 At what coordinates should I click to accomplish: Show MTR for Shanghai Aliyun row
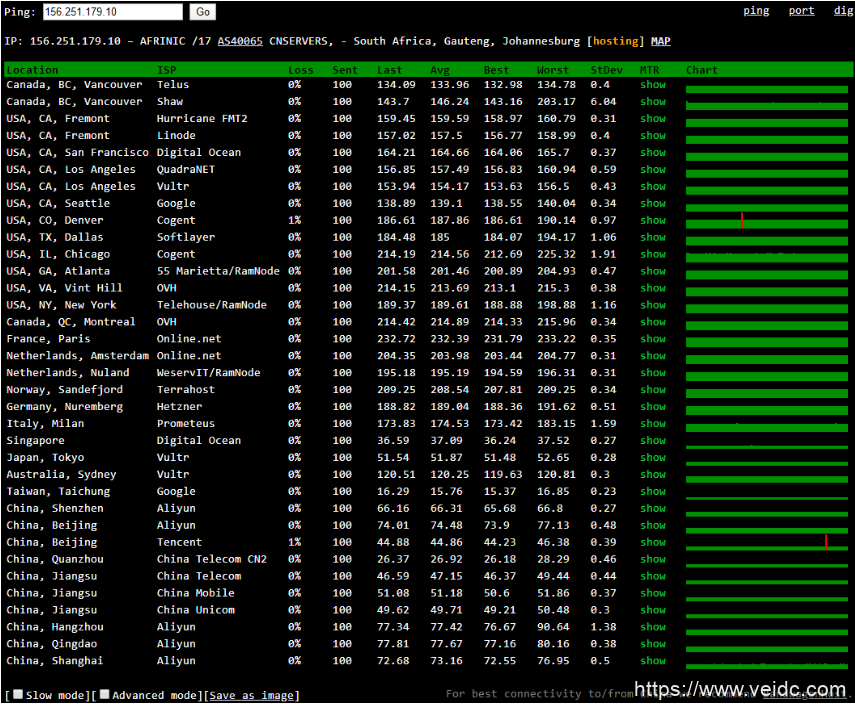(x=653, y=661)
